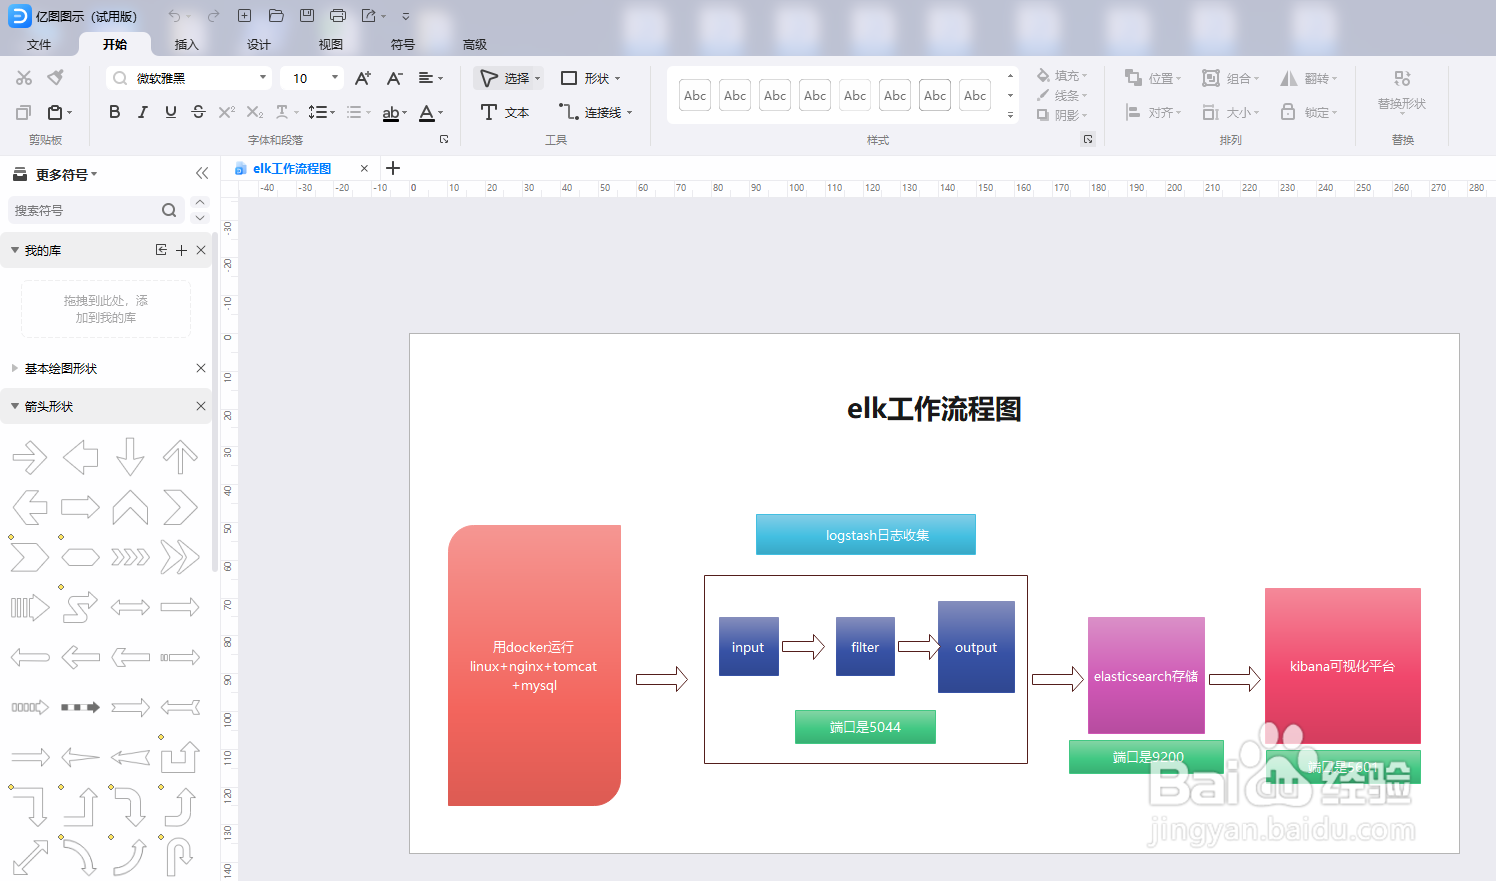
Task: Open the 文件 (File) menu
Action: point(39,44)
